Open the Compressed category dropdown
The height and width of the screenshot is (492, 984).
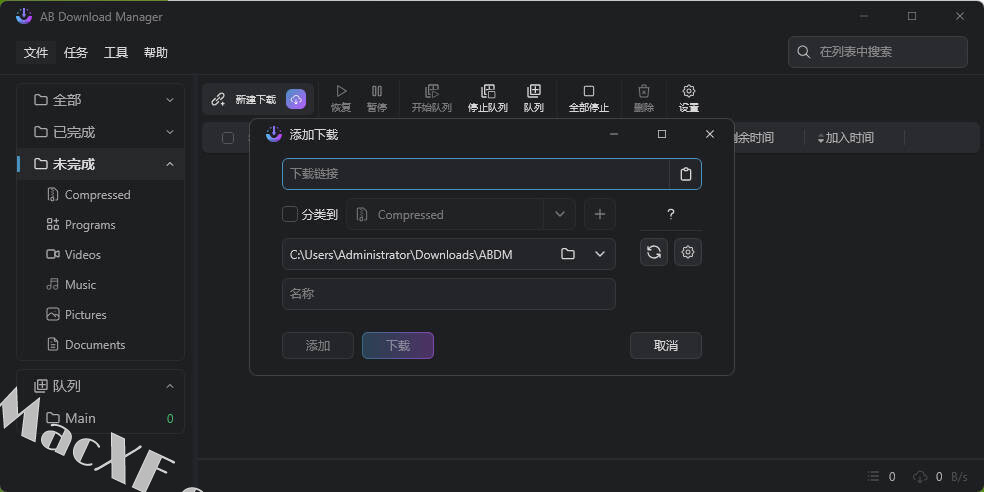coord(560,215)
